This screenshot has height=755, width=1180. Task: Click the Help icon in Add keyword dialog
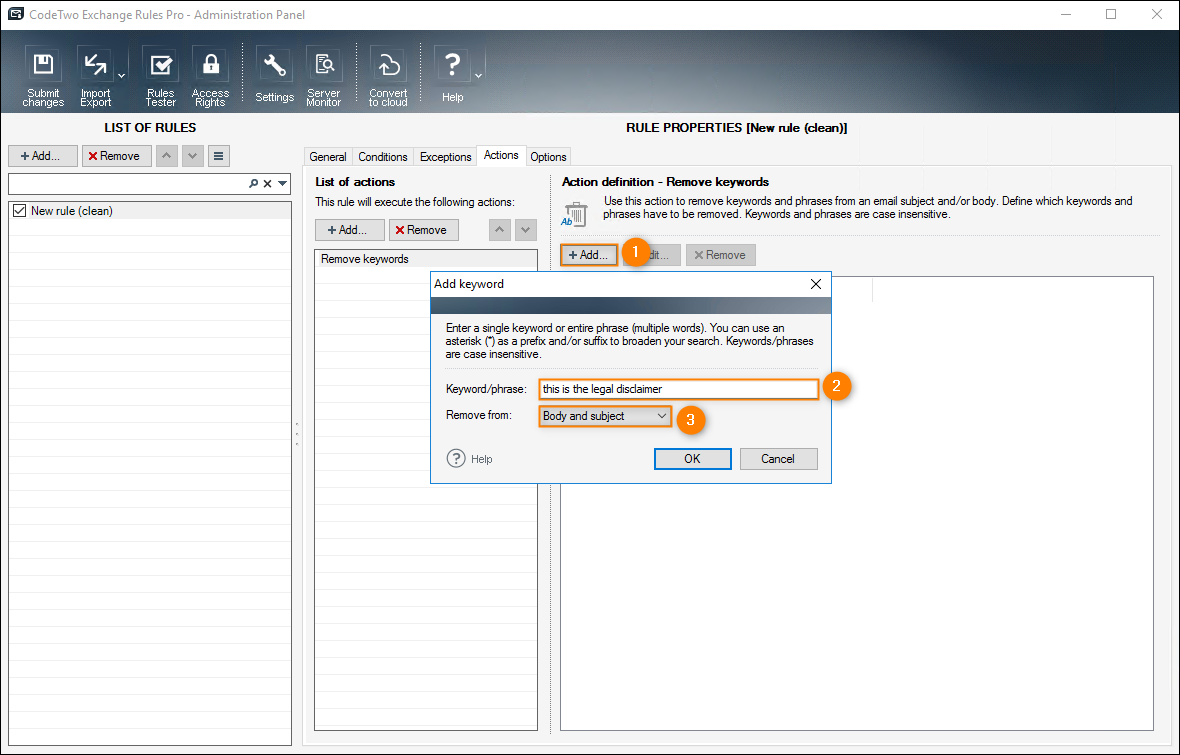tap(456, 458)
